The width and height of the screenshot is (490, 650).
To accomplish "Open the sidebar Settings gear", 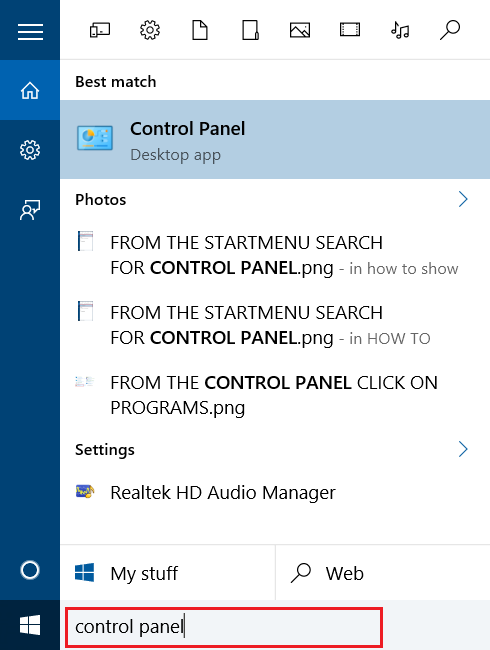I will [x=30, y=150].
